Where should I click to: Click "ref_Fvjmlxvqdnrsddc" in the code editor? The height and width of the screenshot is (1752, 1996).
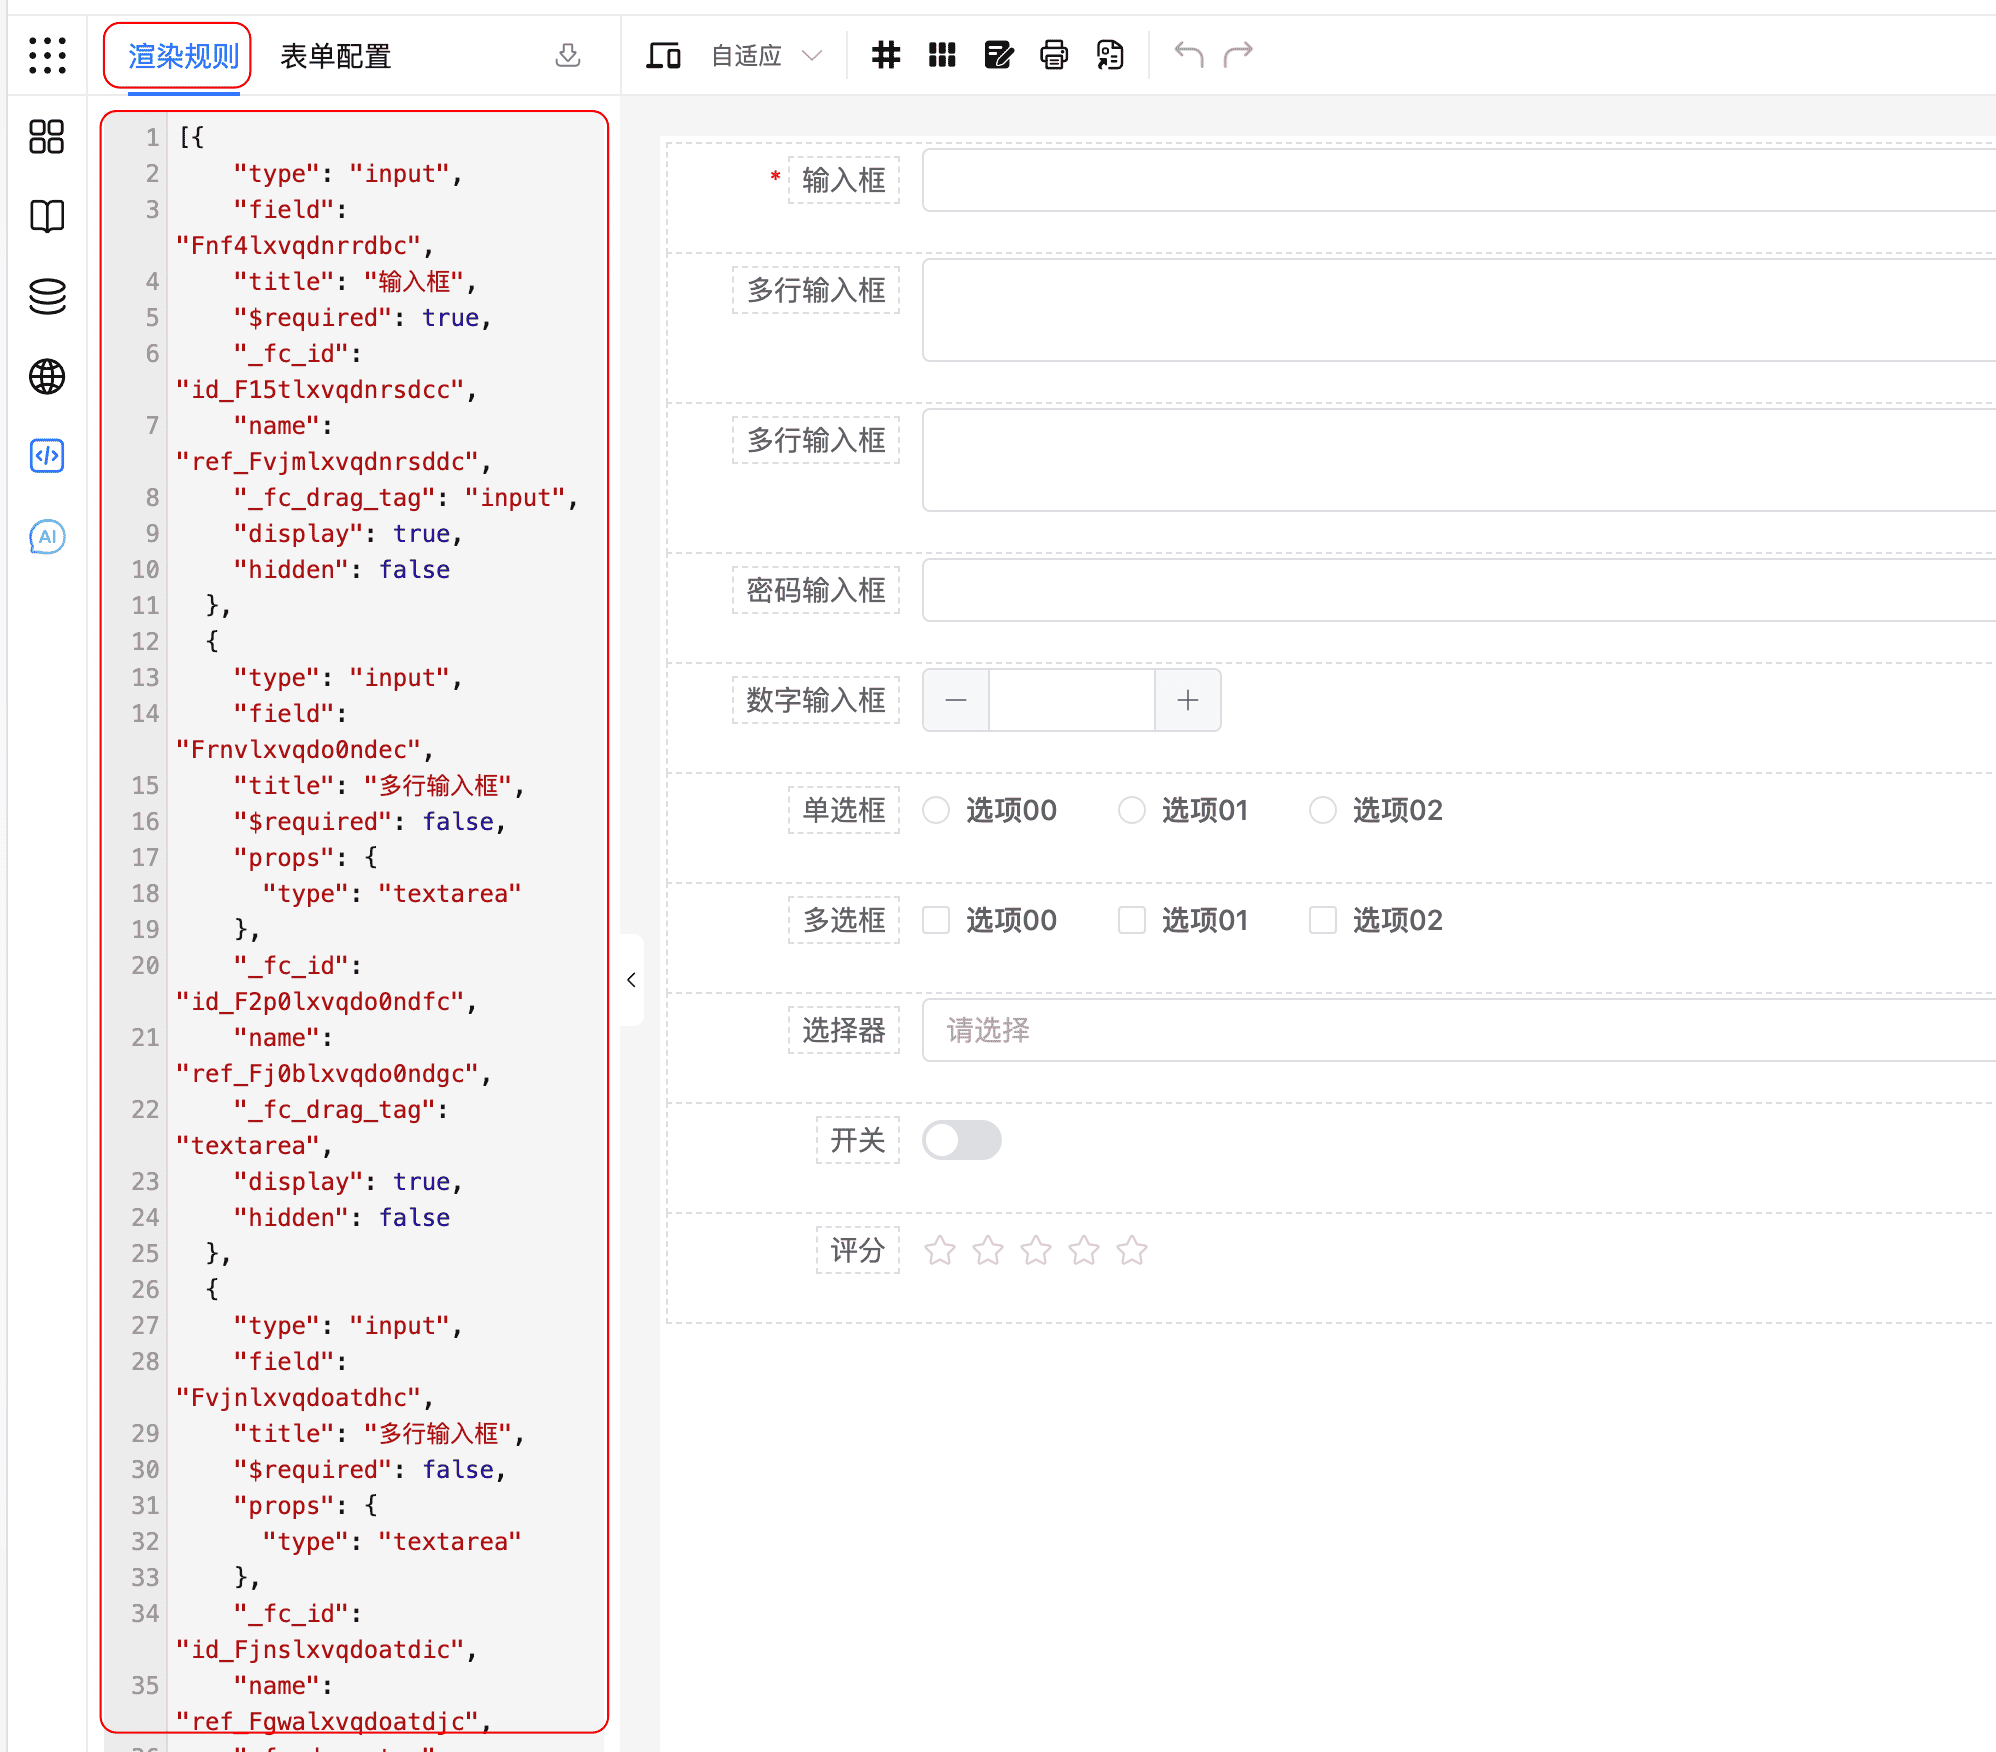[x=327, y=461]
